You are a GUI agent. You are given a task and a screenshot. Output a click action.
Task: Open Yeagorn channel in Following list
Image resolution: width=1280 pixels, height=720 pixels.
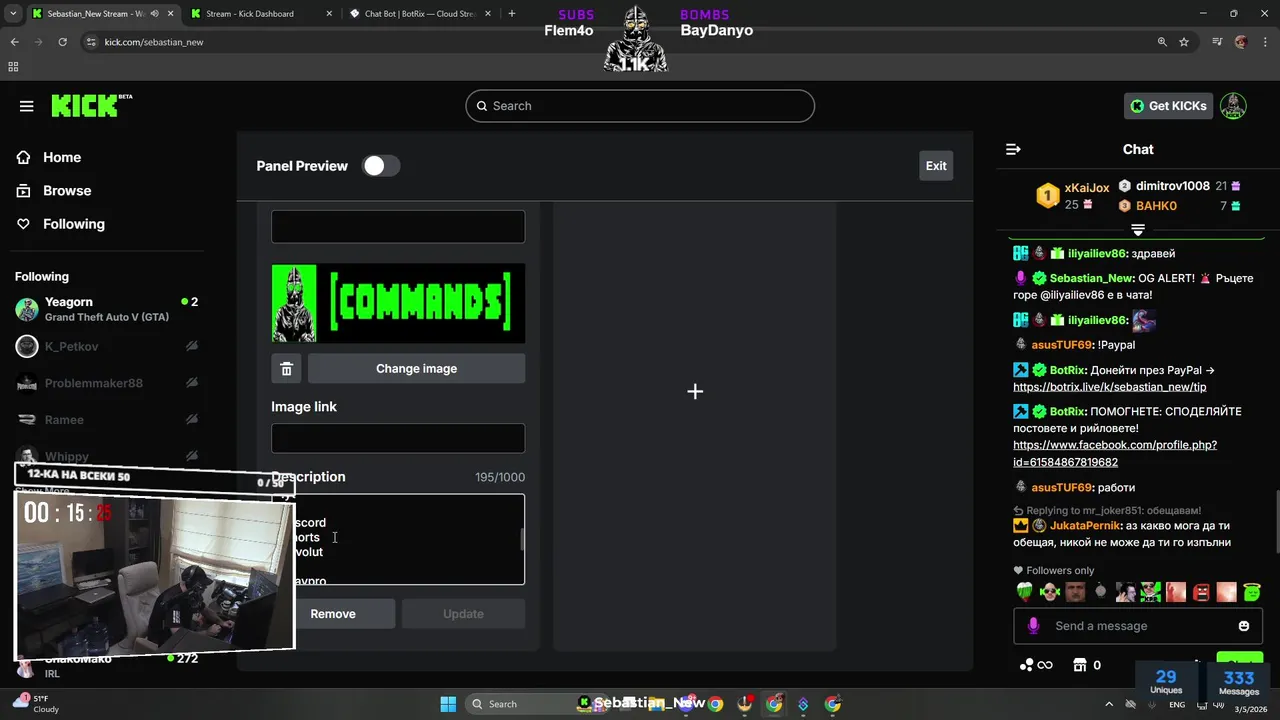[x=106, y=309]
